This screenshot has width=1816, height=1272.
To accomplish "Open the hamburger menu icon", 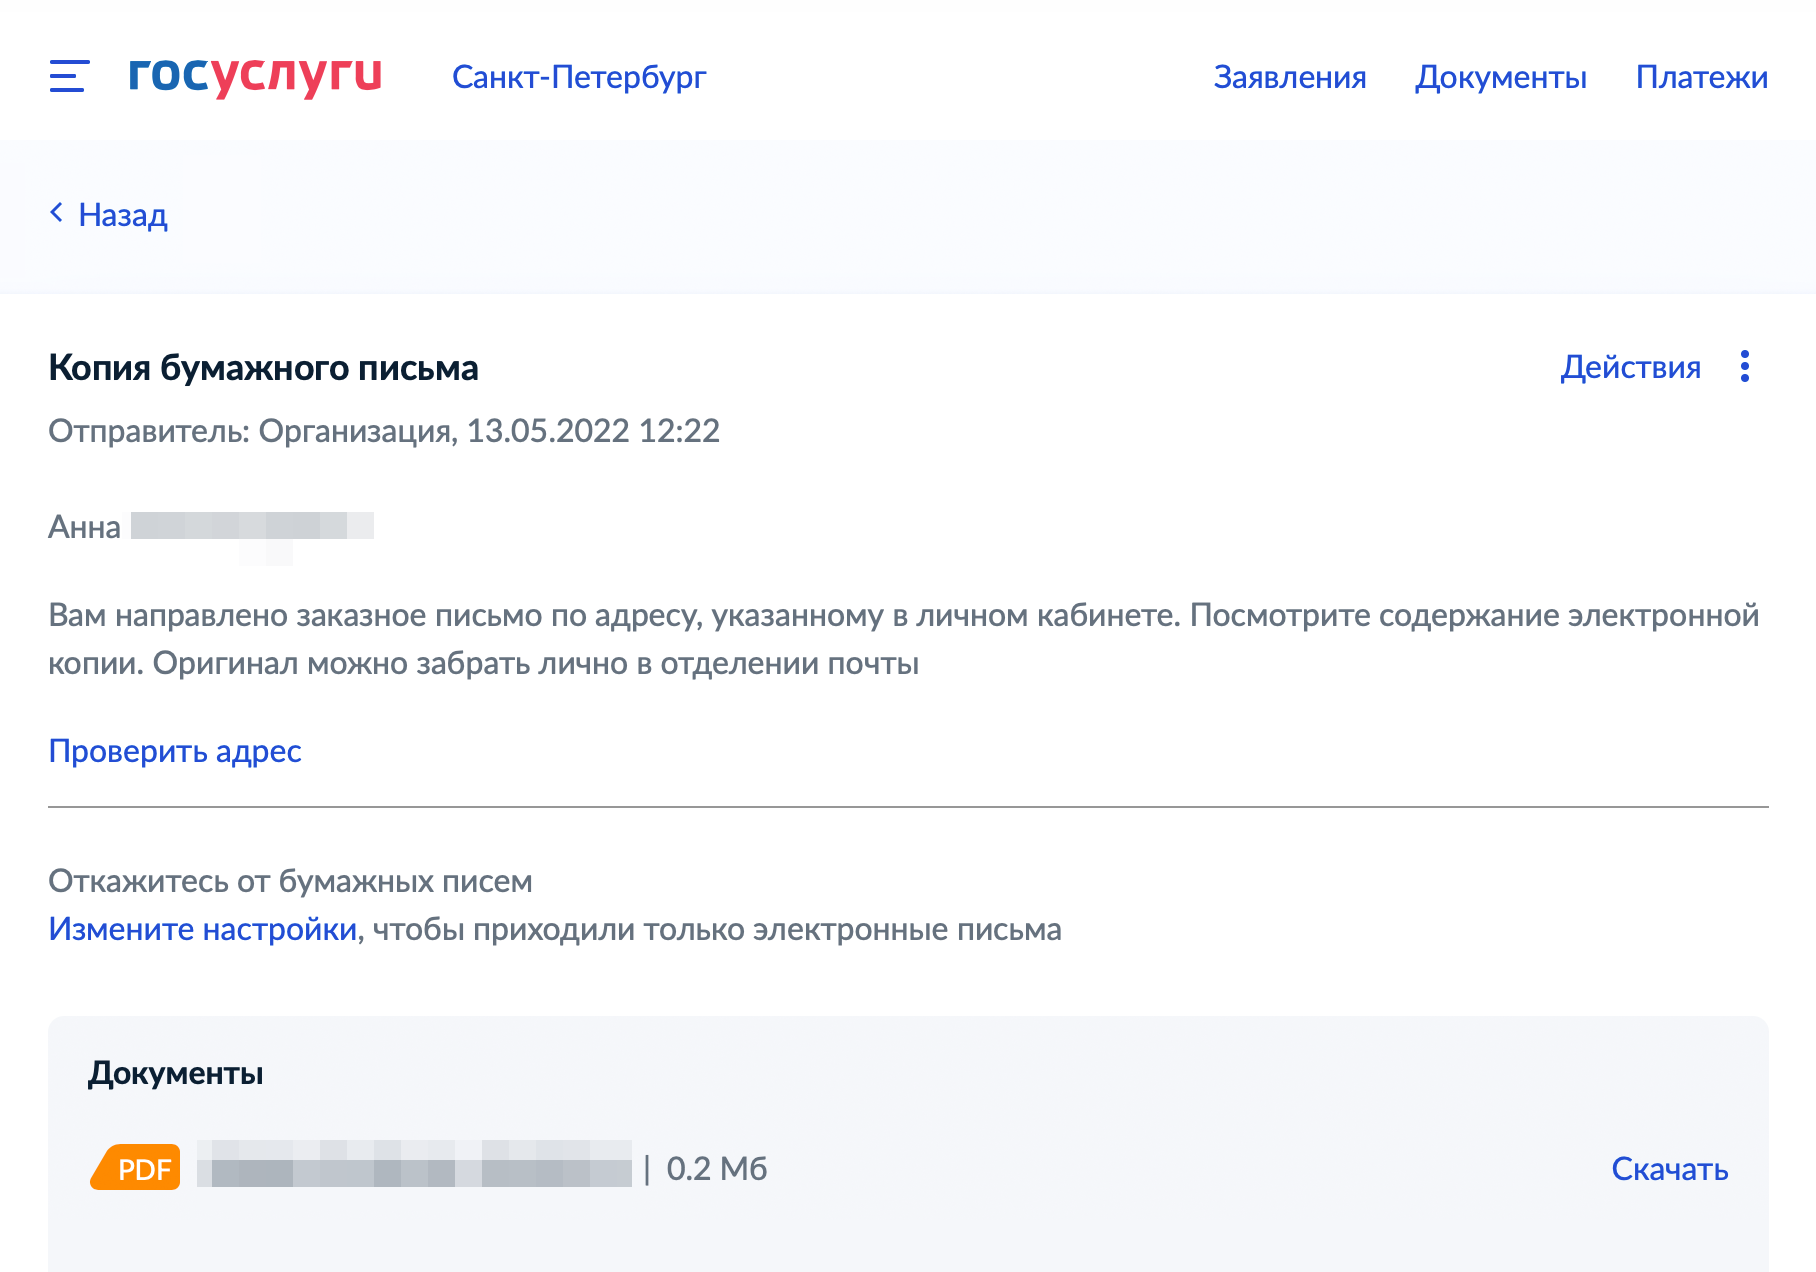I will coord(69,76).
